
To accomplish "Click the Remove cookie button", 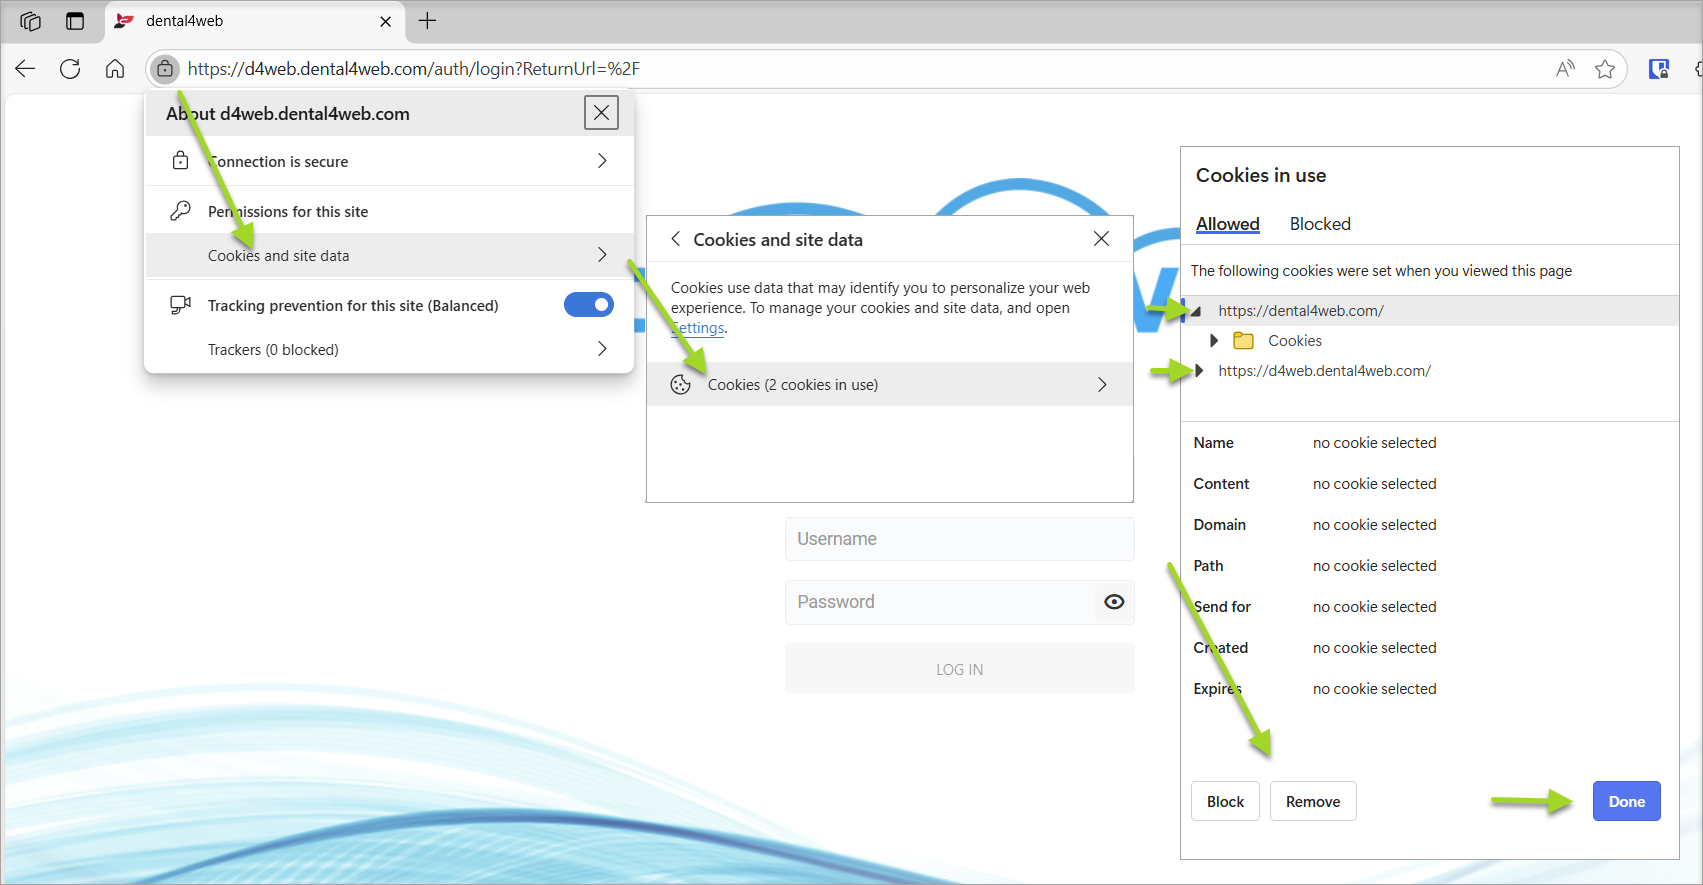I will (x=1312, y=801).
